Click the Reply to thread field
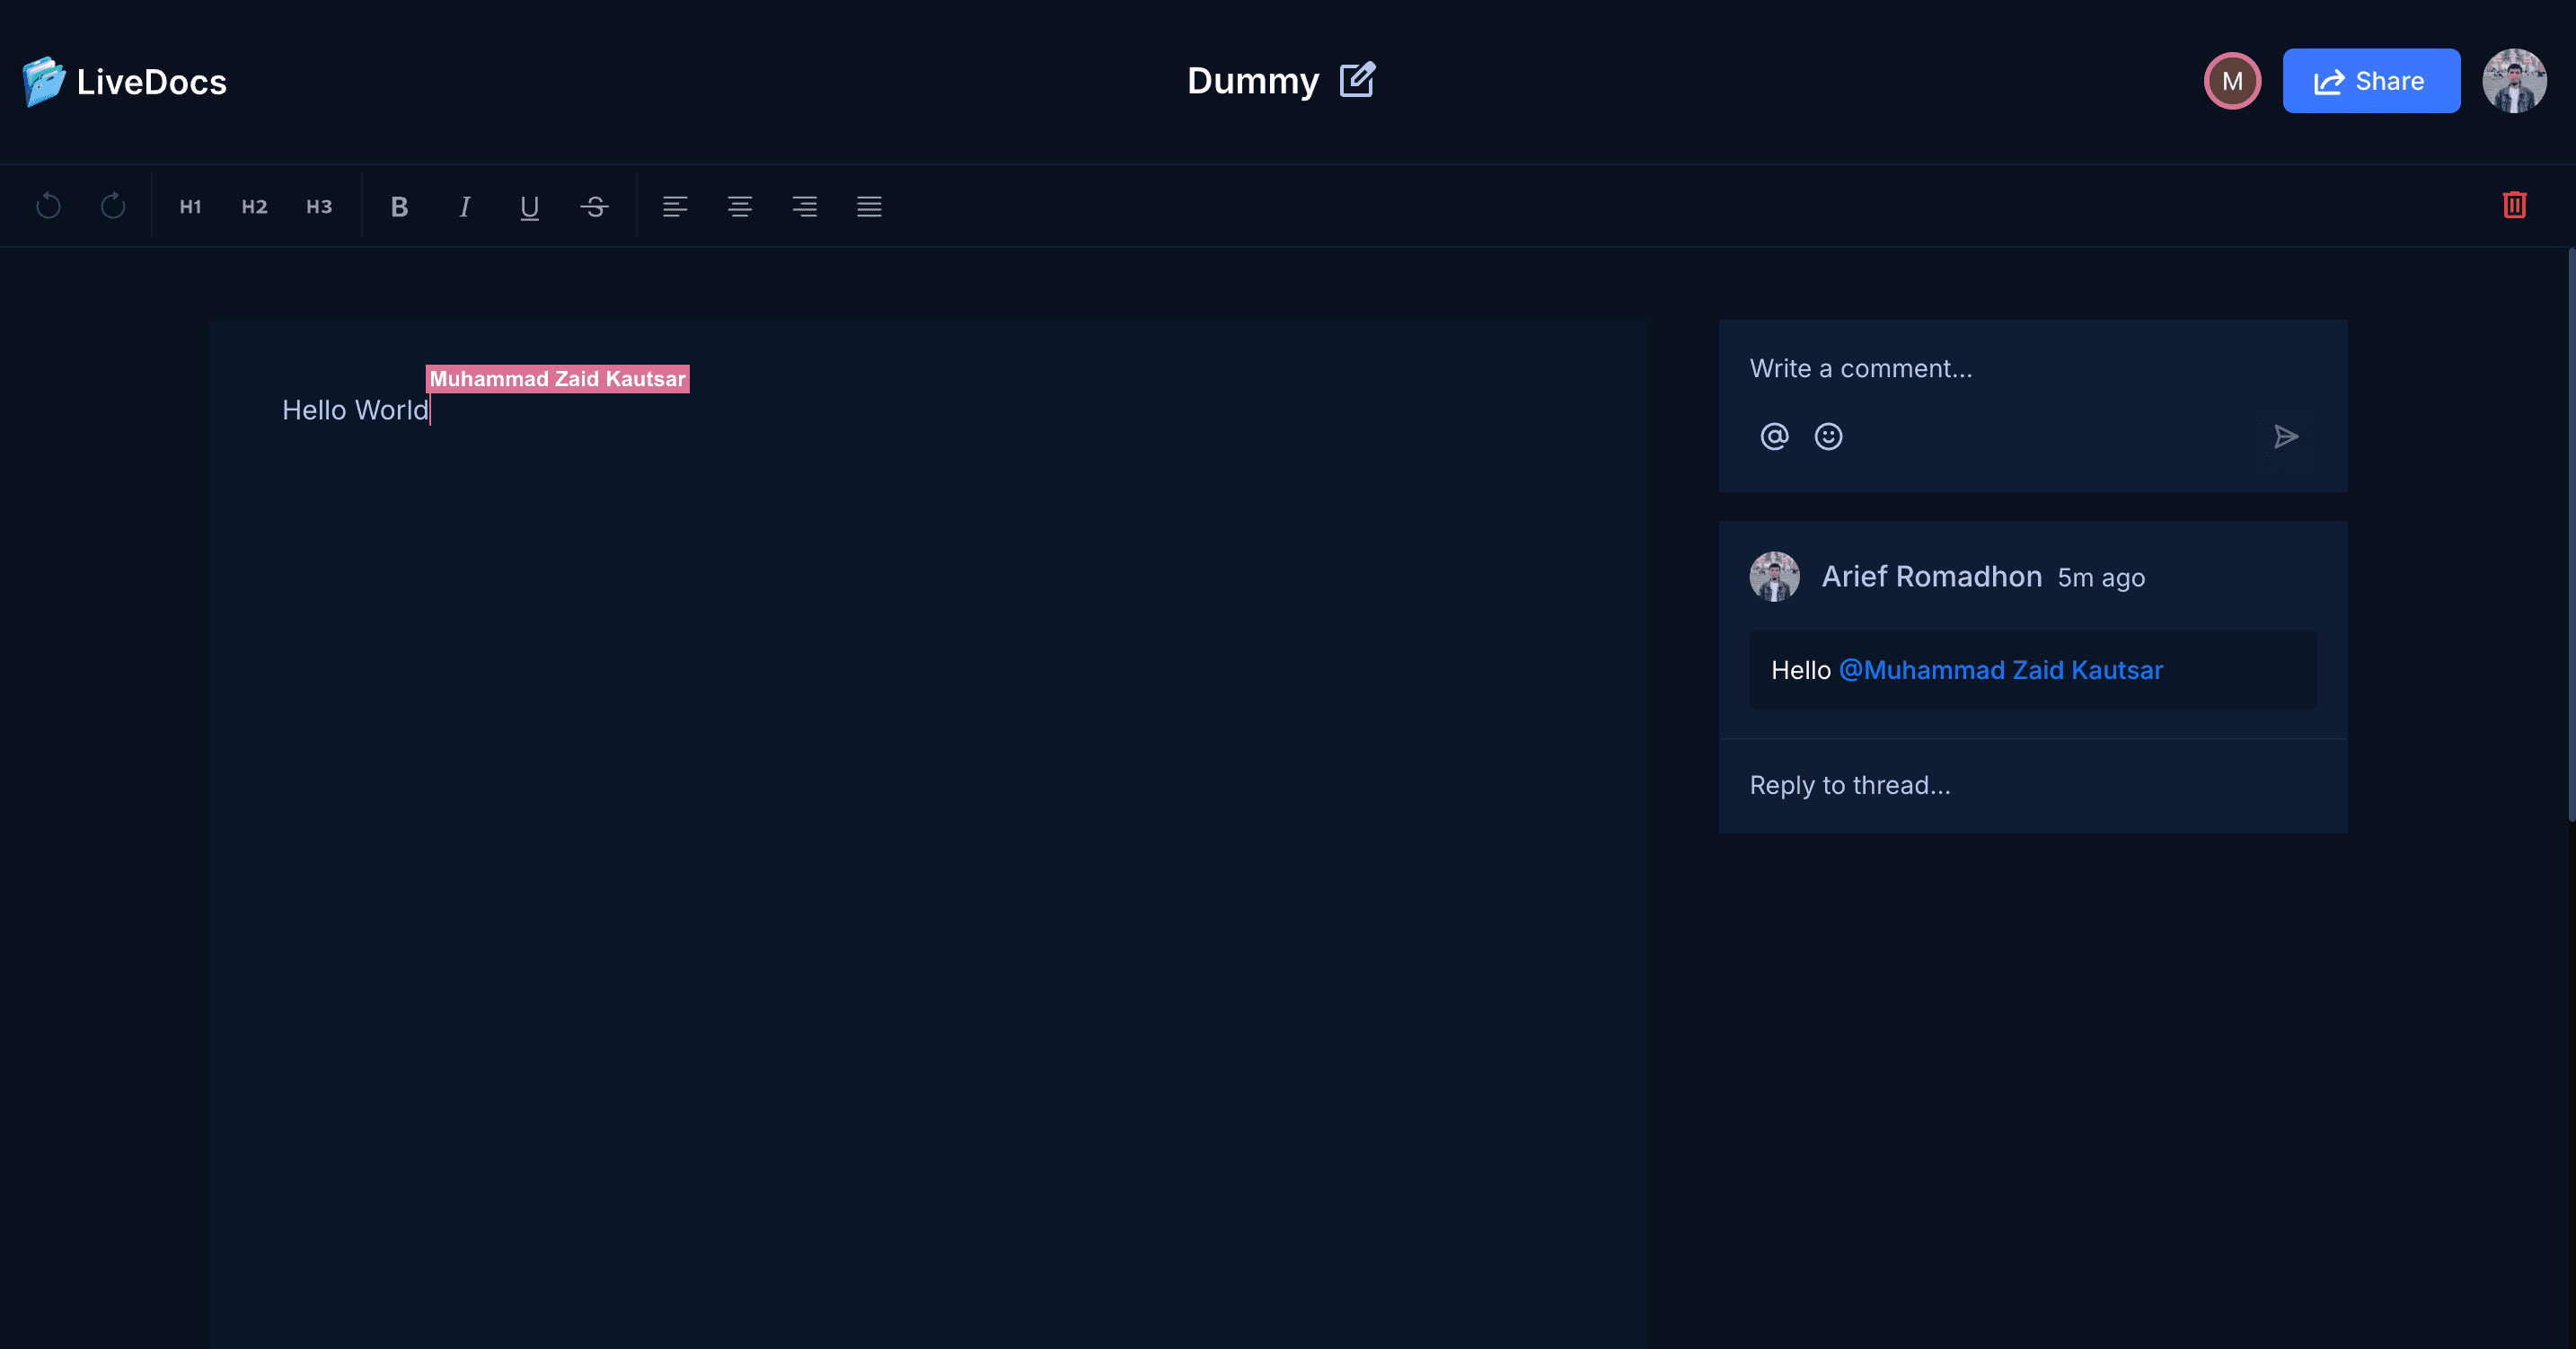 click(2030, 785)
